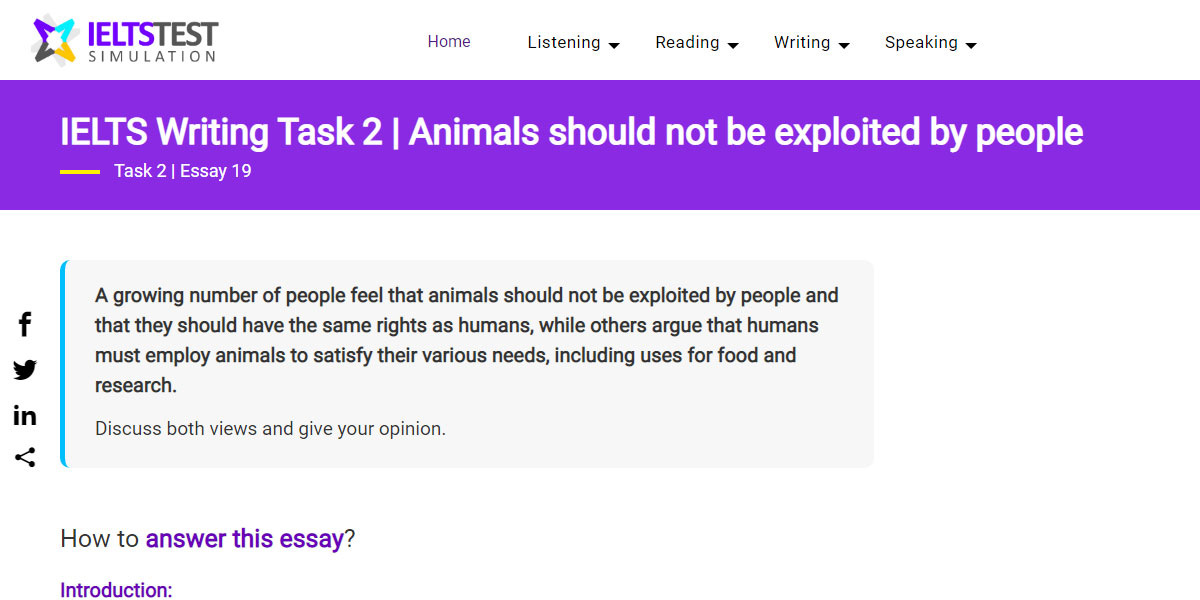Click the Writing menu label
Screen dimensions: 1200x600
click(x=802, y=43)
